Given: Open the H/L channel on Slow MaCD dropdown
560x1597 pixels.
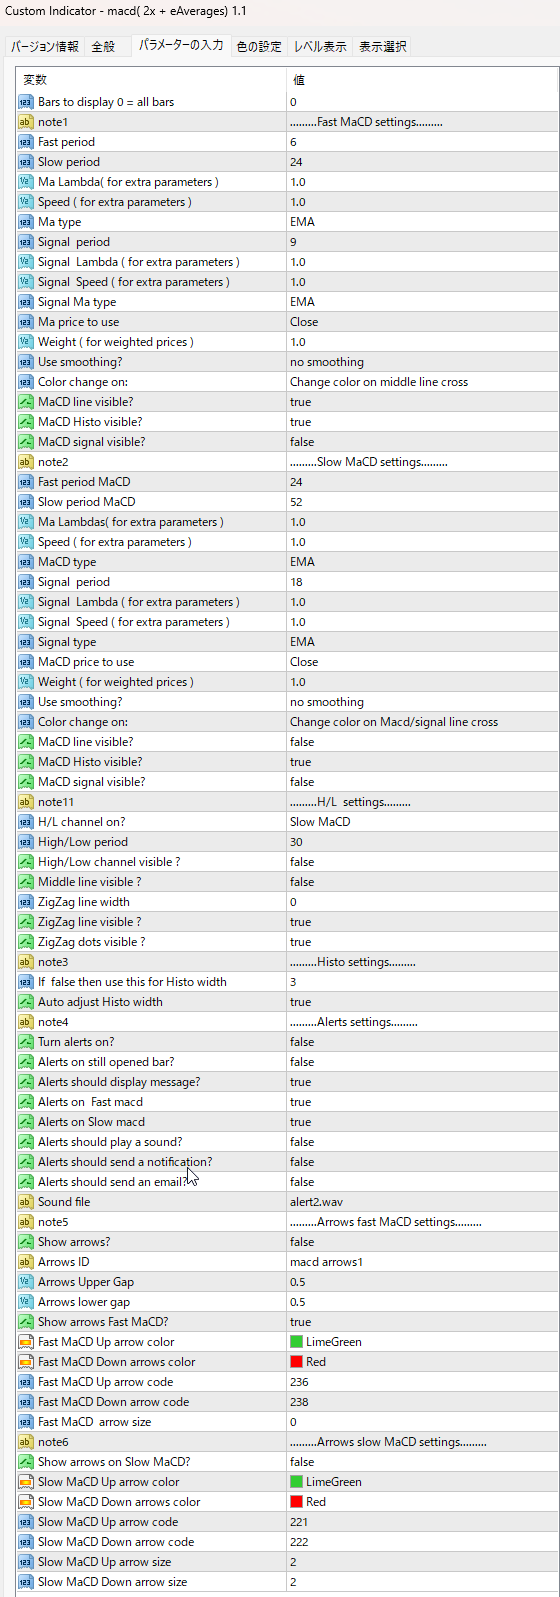Looking at the screenshot, I should point(422,822).
